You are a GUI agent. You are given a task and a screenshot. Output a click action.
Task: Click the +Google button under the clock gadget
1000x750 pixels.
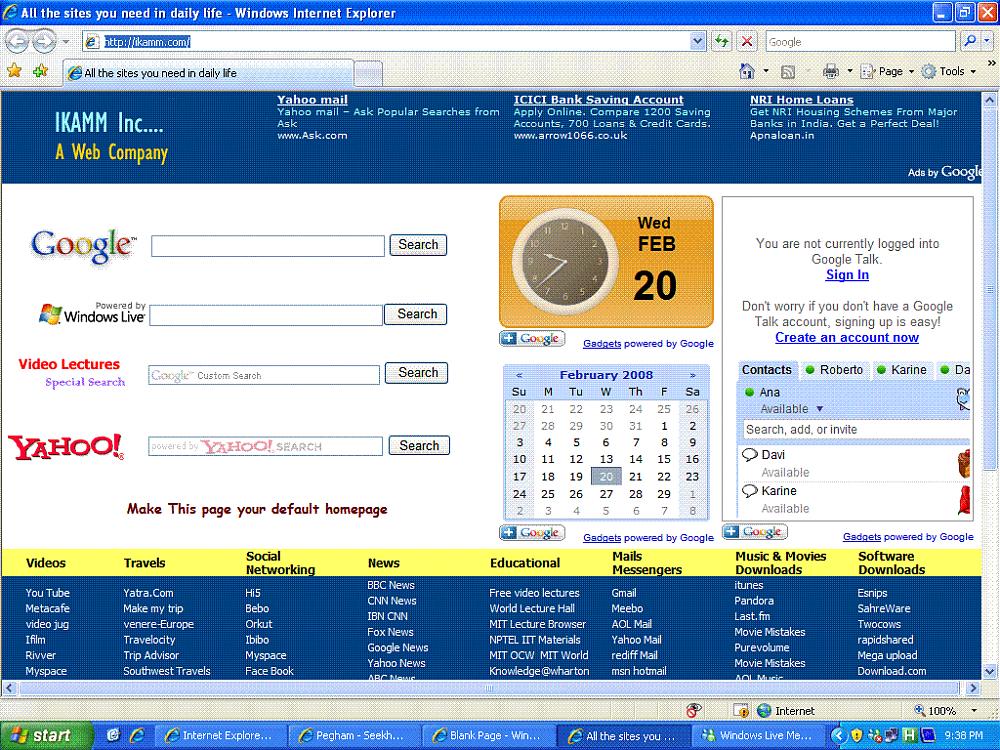pos(533,339)
